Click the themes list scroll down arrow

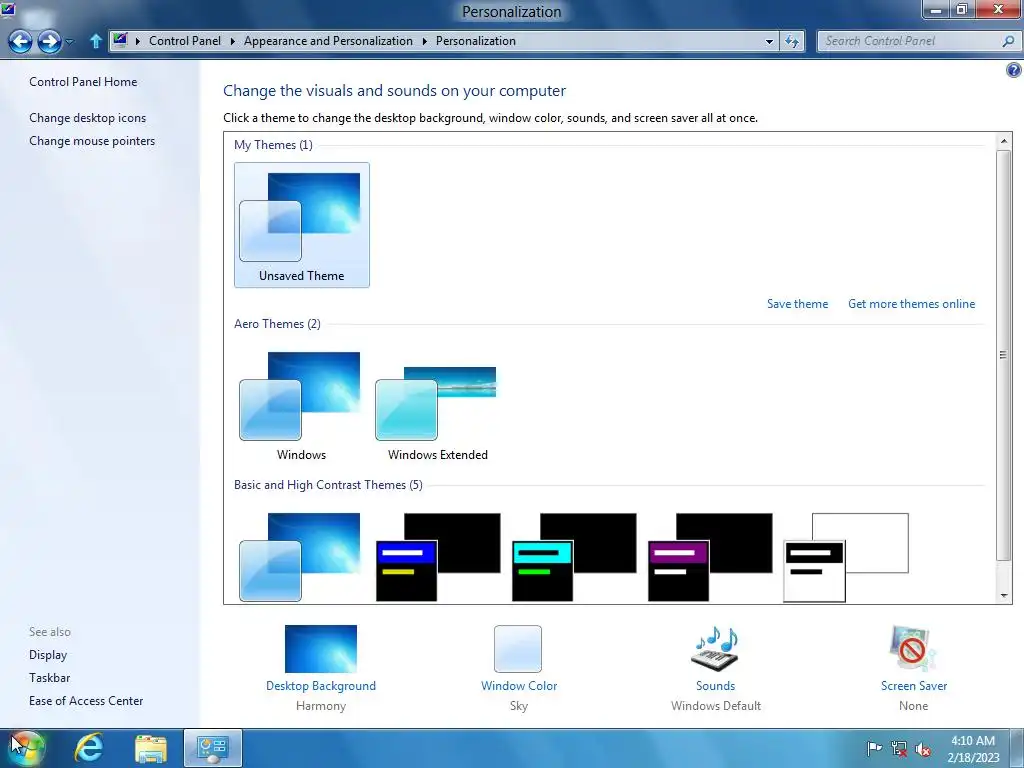(x=1004, y=595)
